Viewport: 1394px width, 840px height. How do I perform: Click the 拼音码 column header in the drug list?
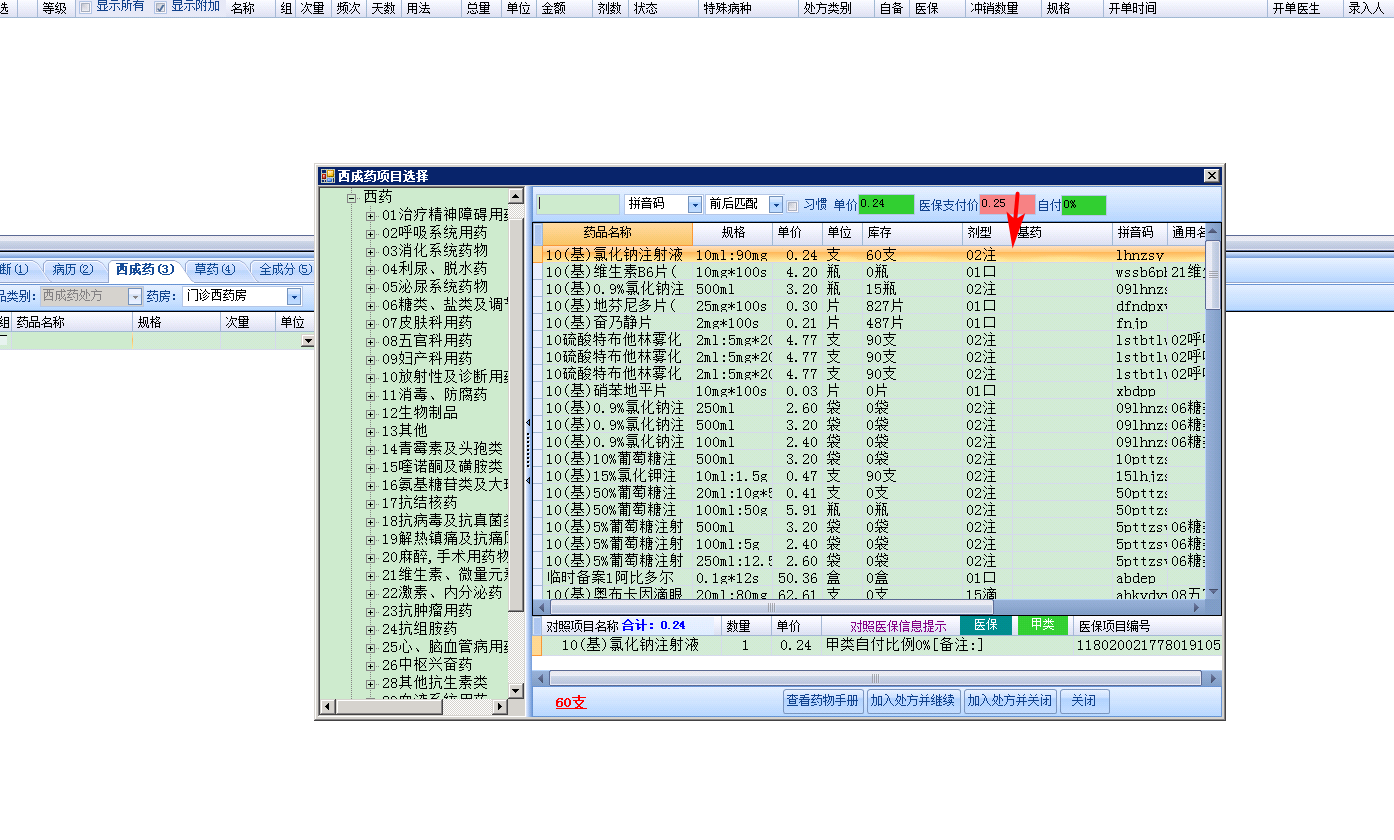coord(1140,233)
